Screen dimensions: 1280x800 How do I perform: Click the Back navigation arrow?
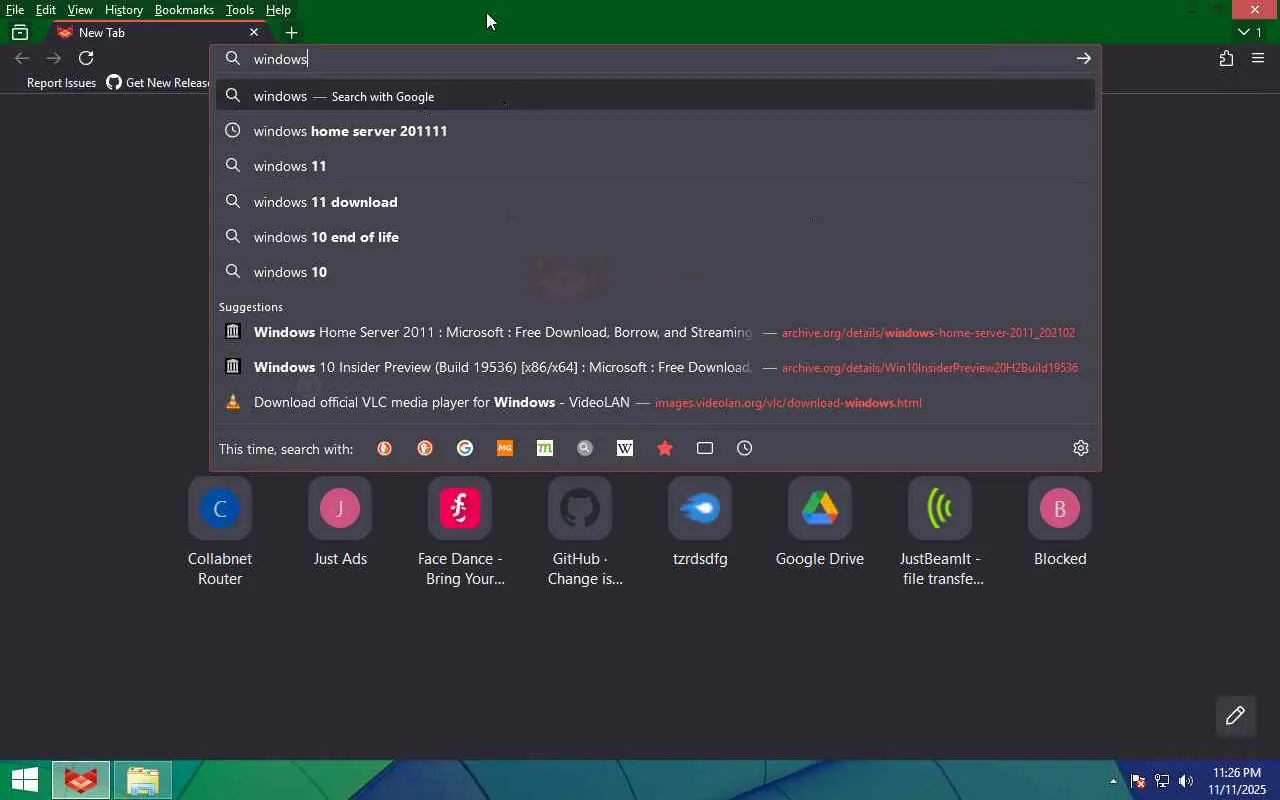coord(22,58)
